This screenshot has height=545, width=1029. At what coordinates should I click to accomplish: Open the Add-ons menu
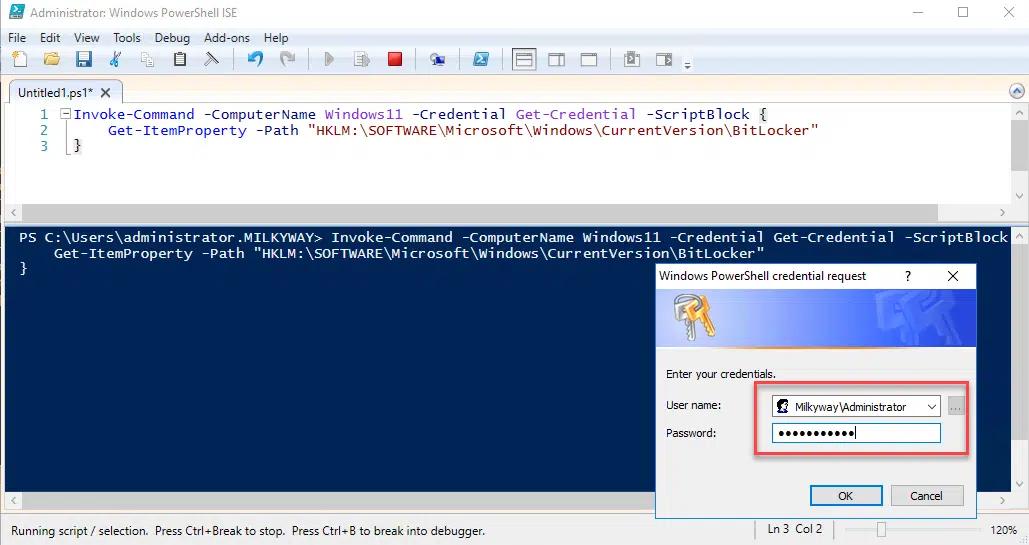227,37
